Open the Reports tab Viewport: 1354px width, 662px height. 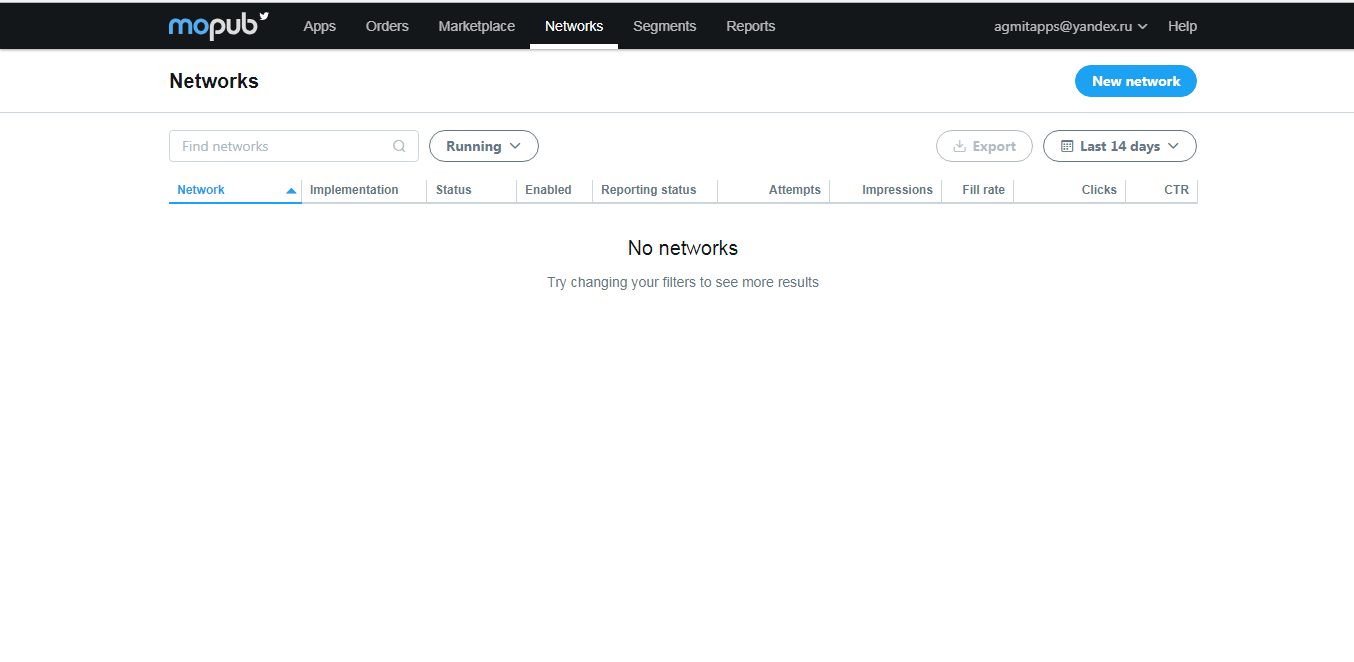point(751,26)
